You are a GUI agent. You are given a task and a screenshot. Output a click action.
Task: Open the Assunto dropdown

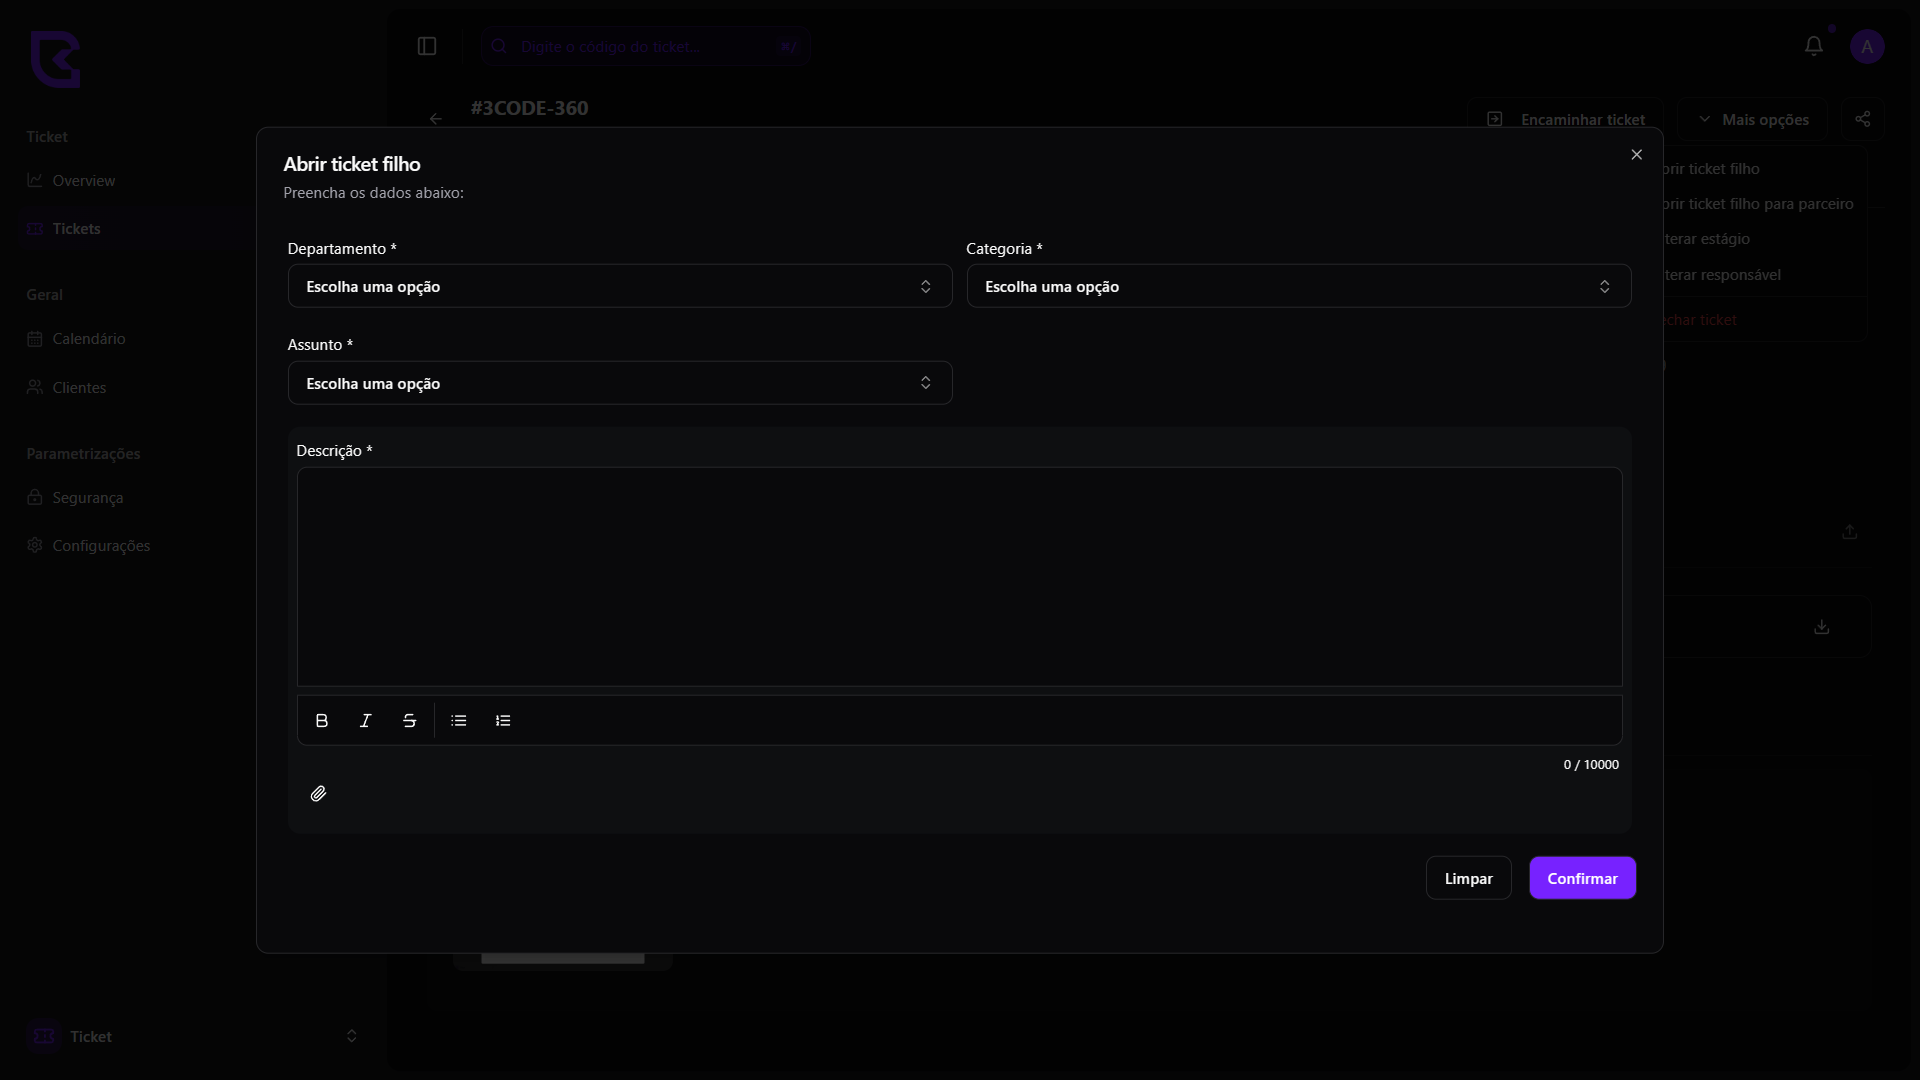pyautogui.click(x=620, y=384)
